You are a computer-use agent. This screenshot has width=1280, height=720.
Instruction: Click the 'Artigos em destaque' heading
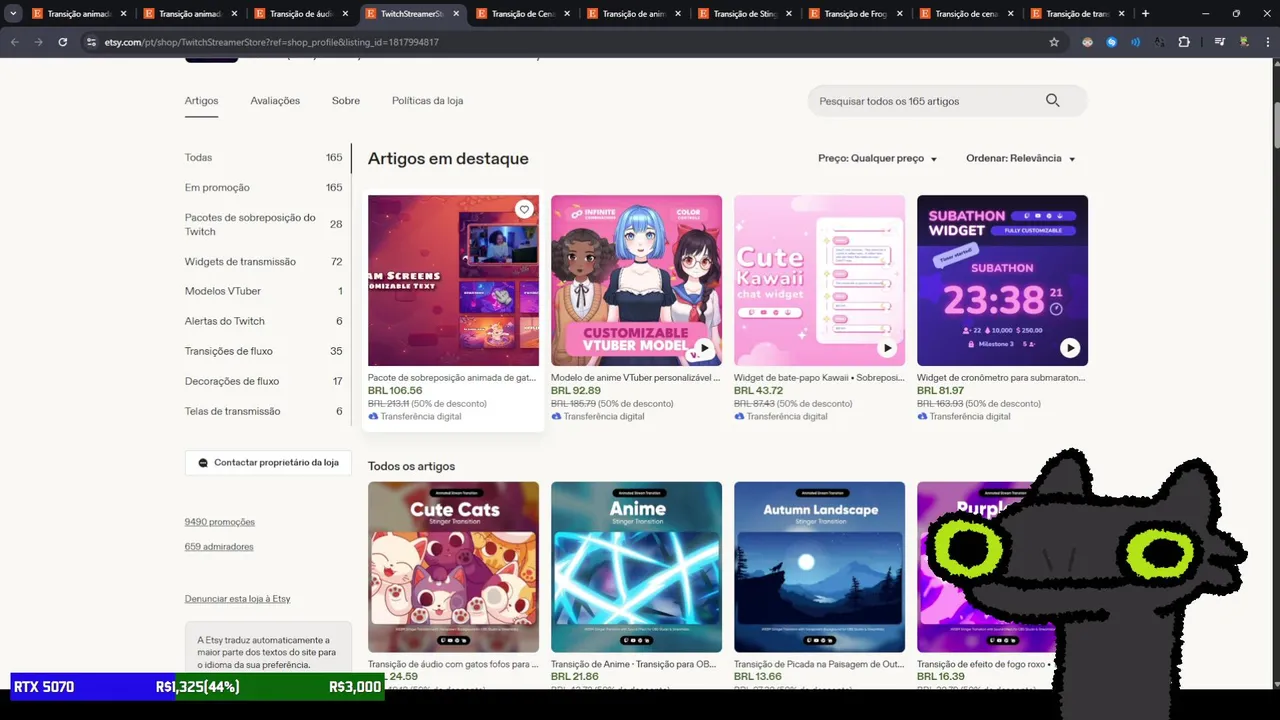(x=448, y=158)
